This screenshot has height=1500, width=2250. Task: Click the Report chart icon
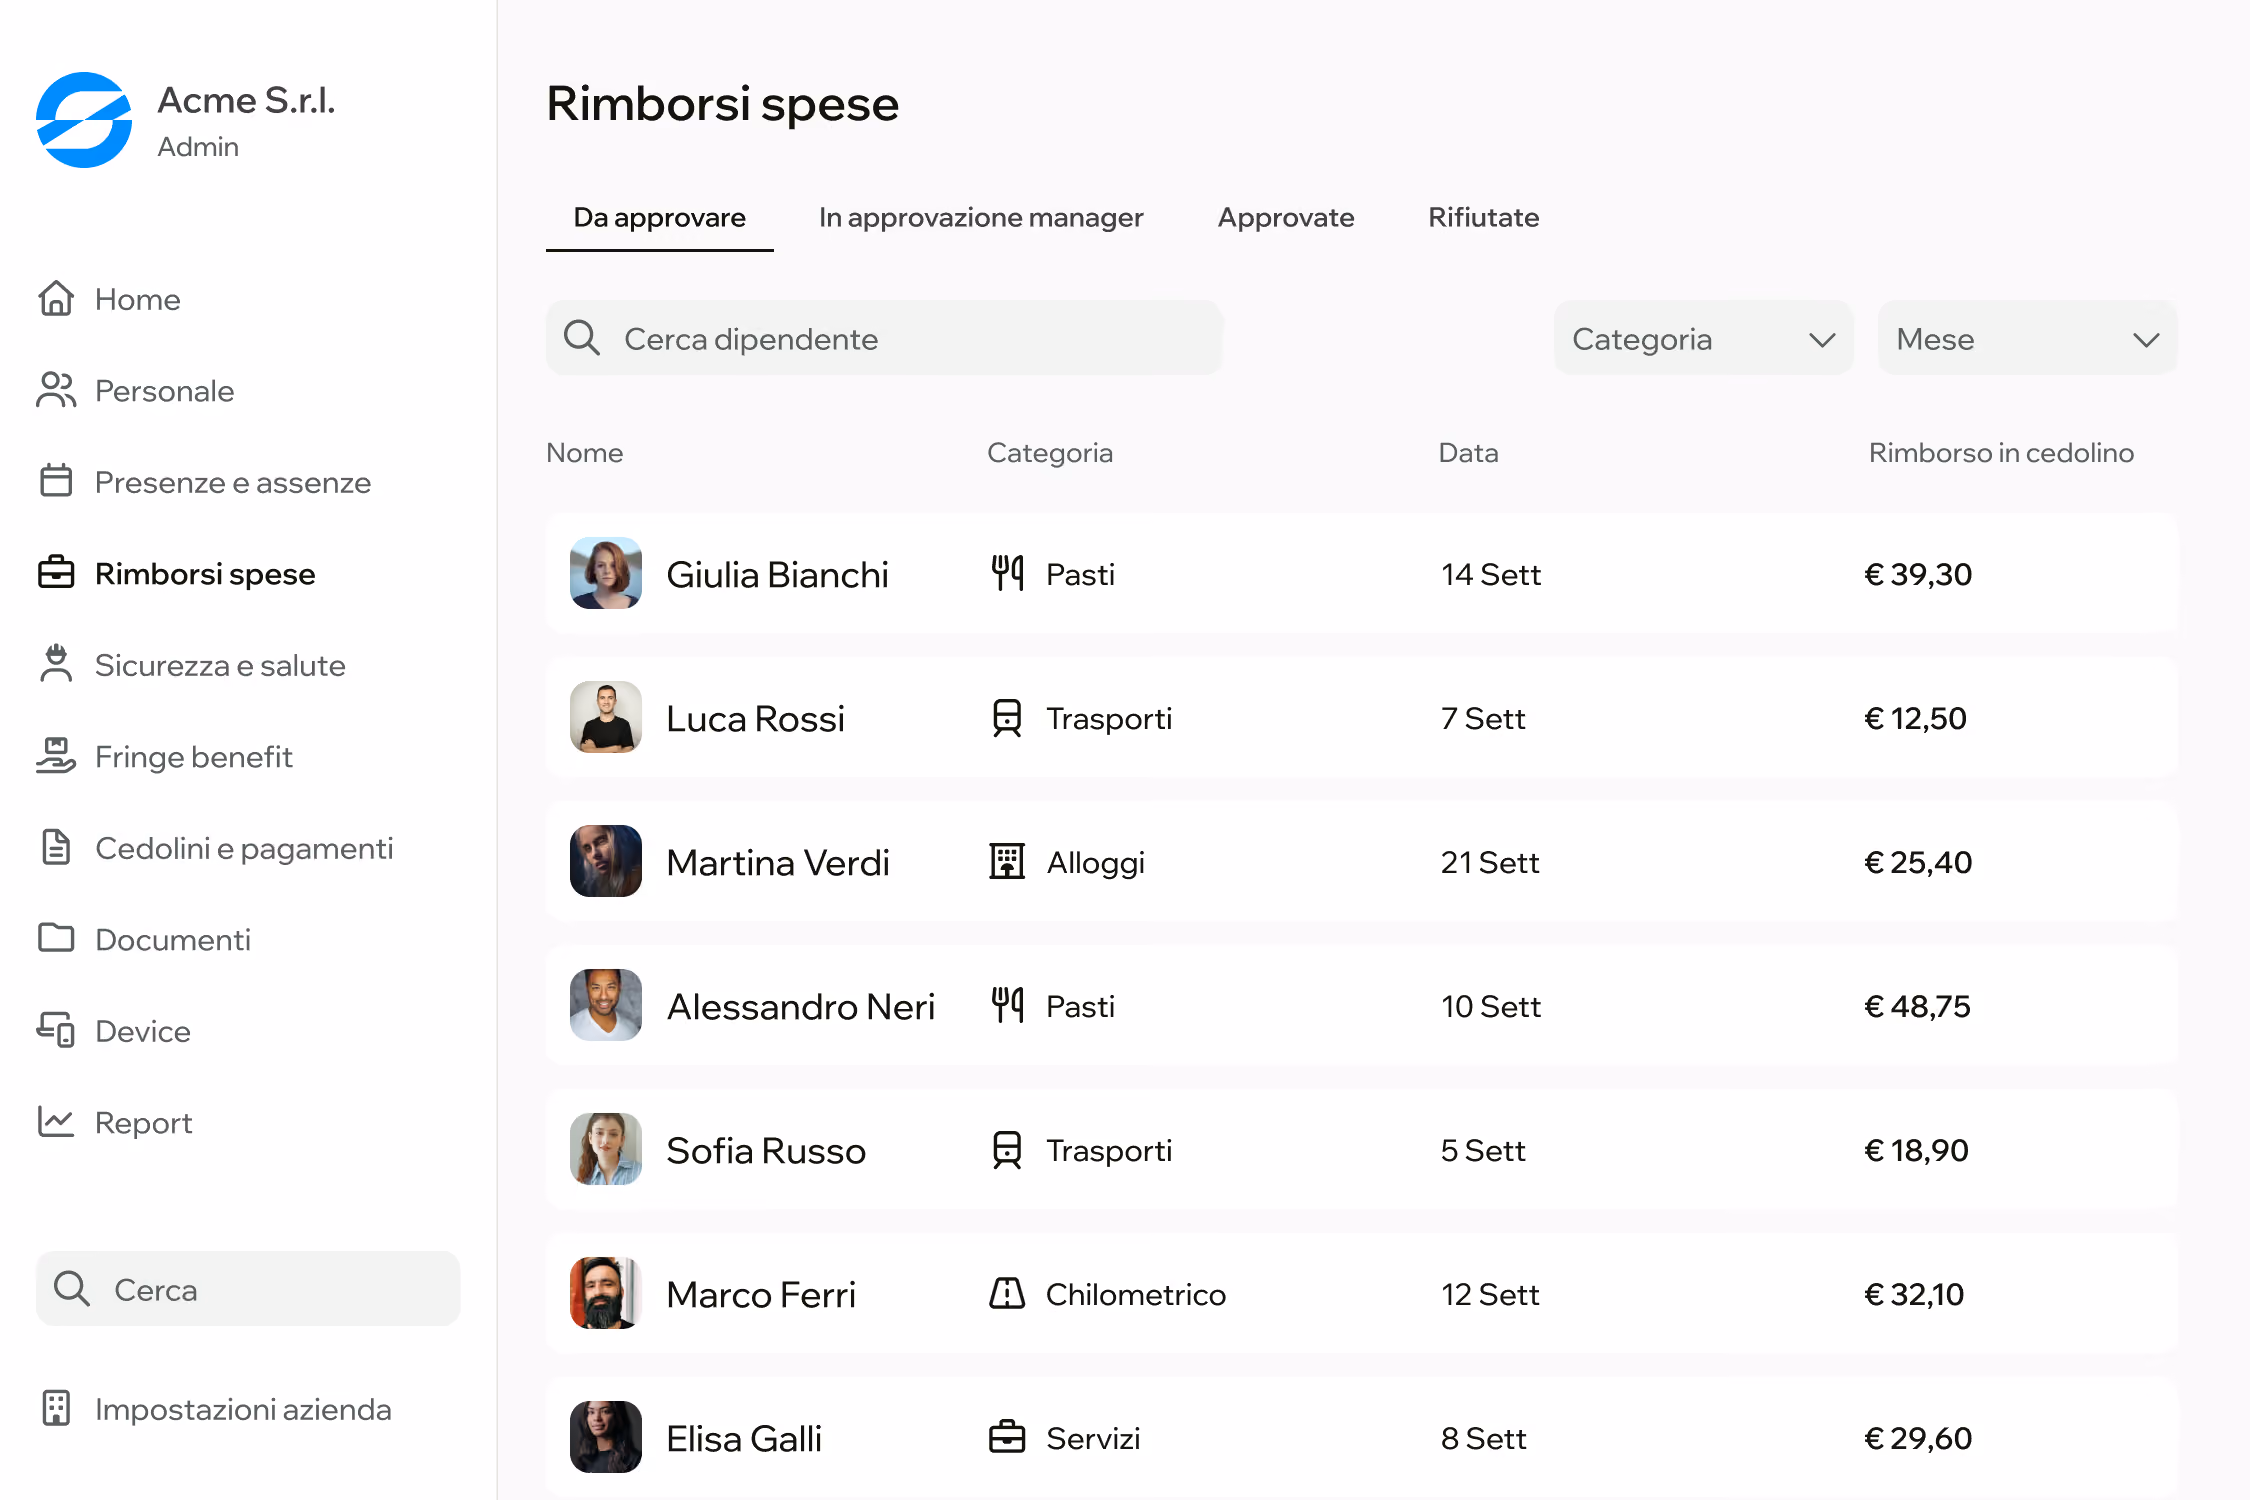tap(56, 1122)
